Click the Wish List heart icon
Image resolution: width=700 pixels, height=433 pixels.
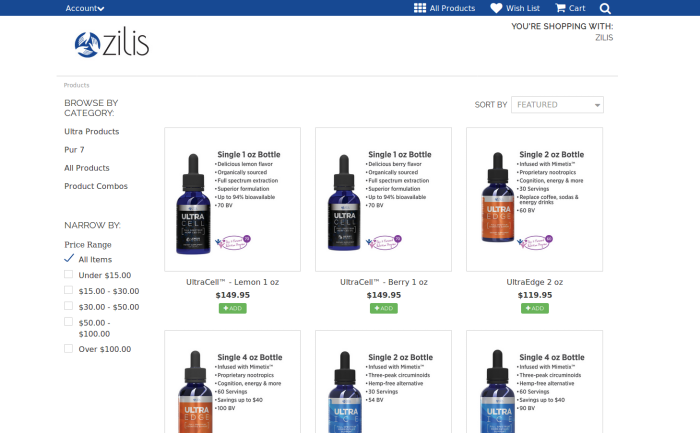(x=496, y=8)
